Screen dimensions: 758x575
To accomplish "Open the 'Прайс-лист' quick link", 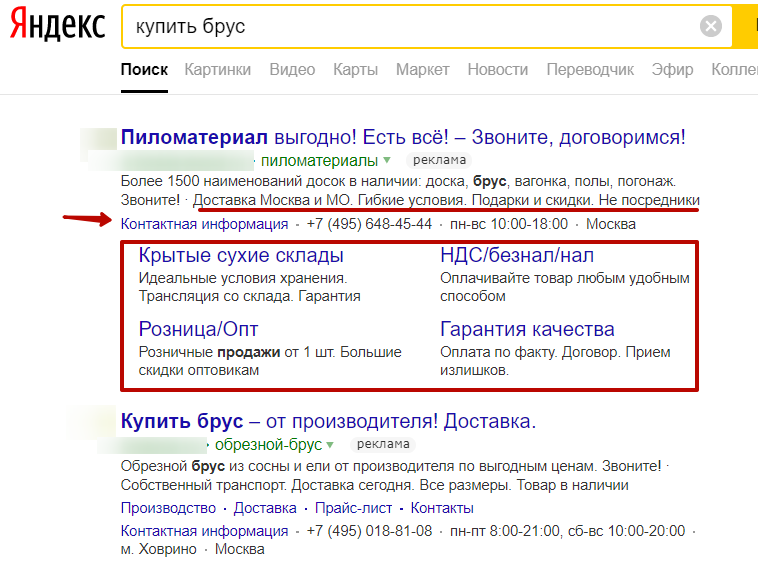I will (x=353, y=508).
